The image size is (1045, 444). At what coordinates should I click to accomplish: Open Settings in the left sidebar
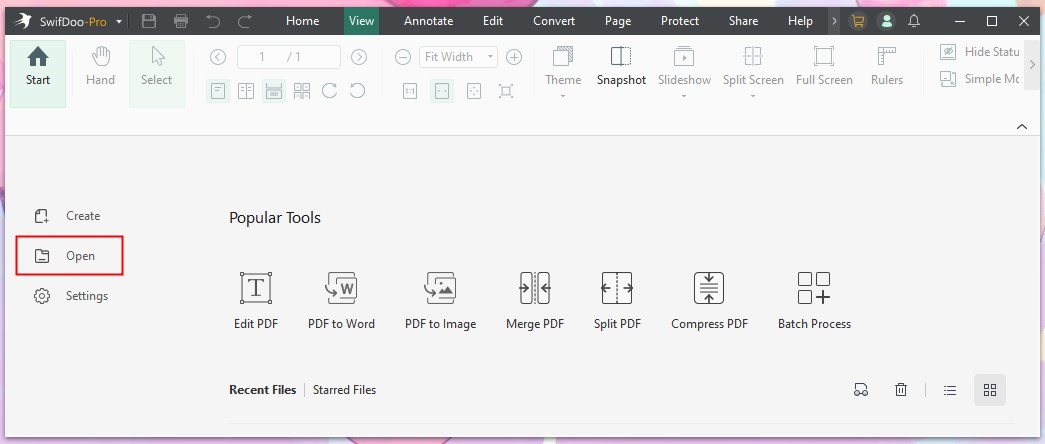click(x=71, y=295)
